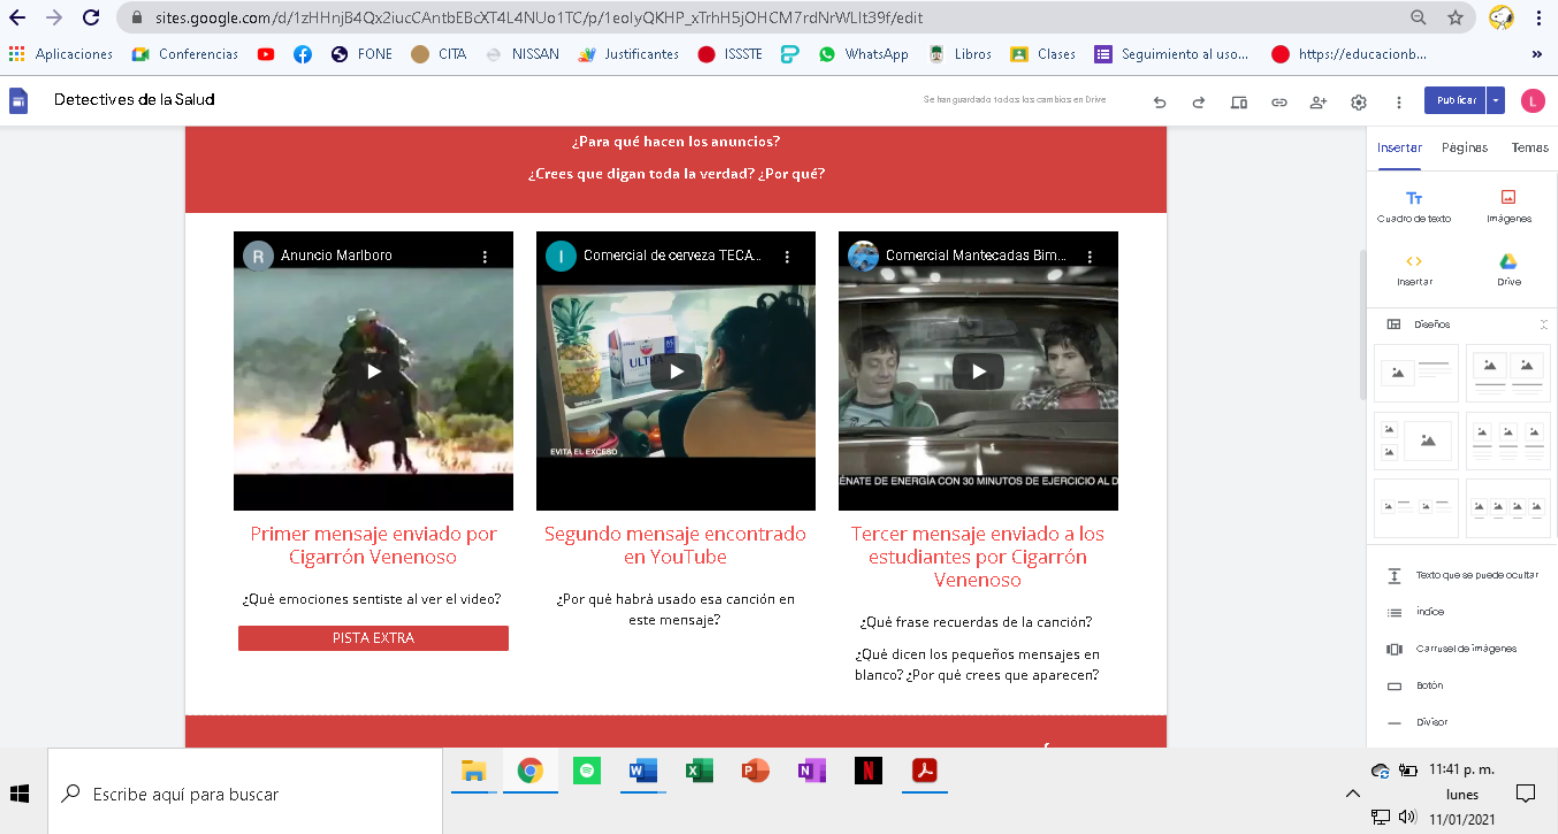
Task: Edit the site title Detectives de la Salud
Action: coord(134,100)
